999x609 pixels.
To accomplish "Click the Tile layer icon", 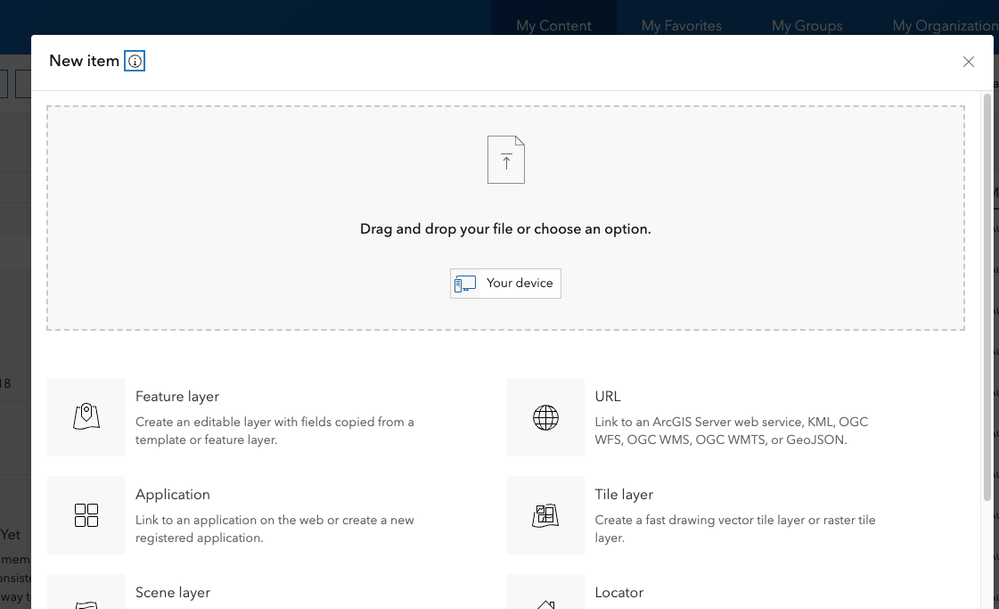I will click(546, 515).
